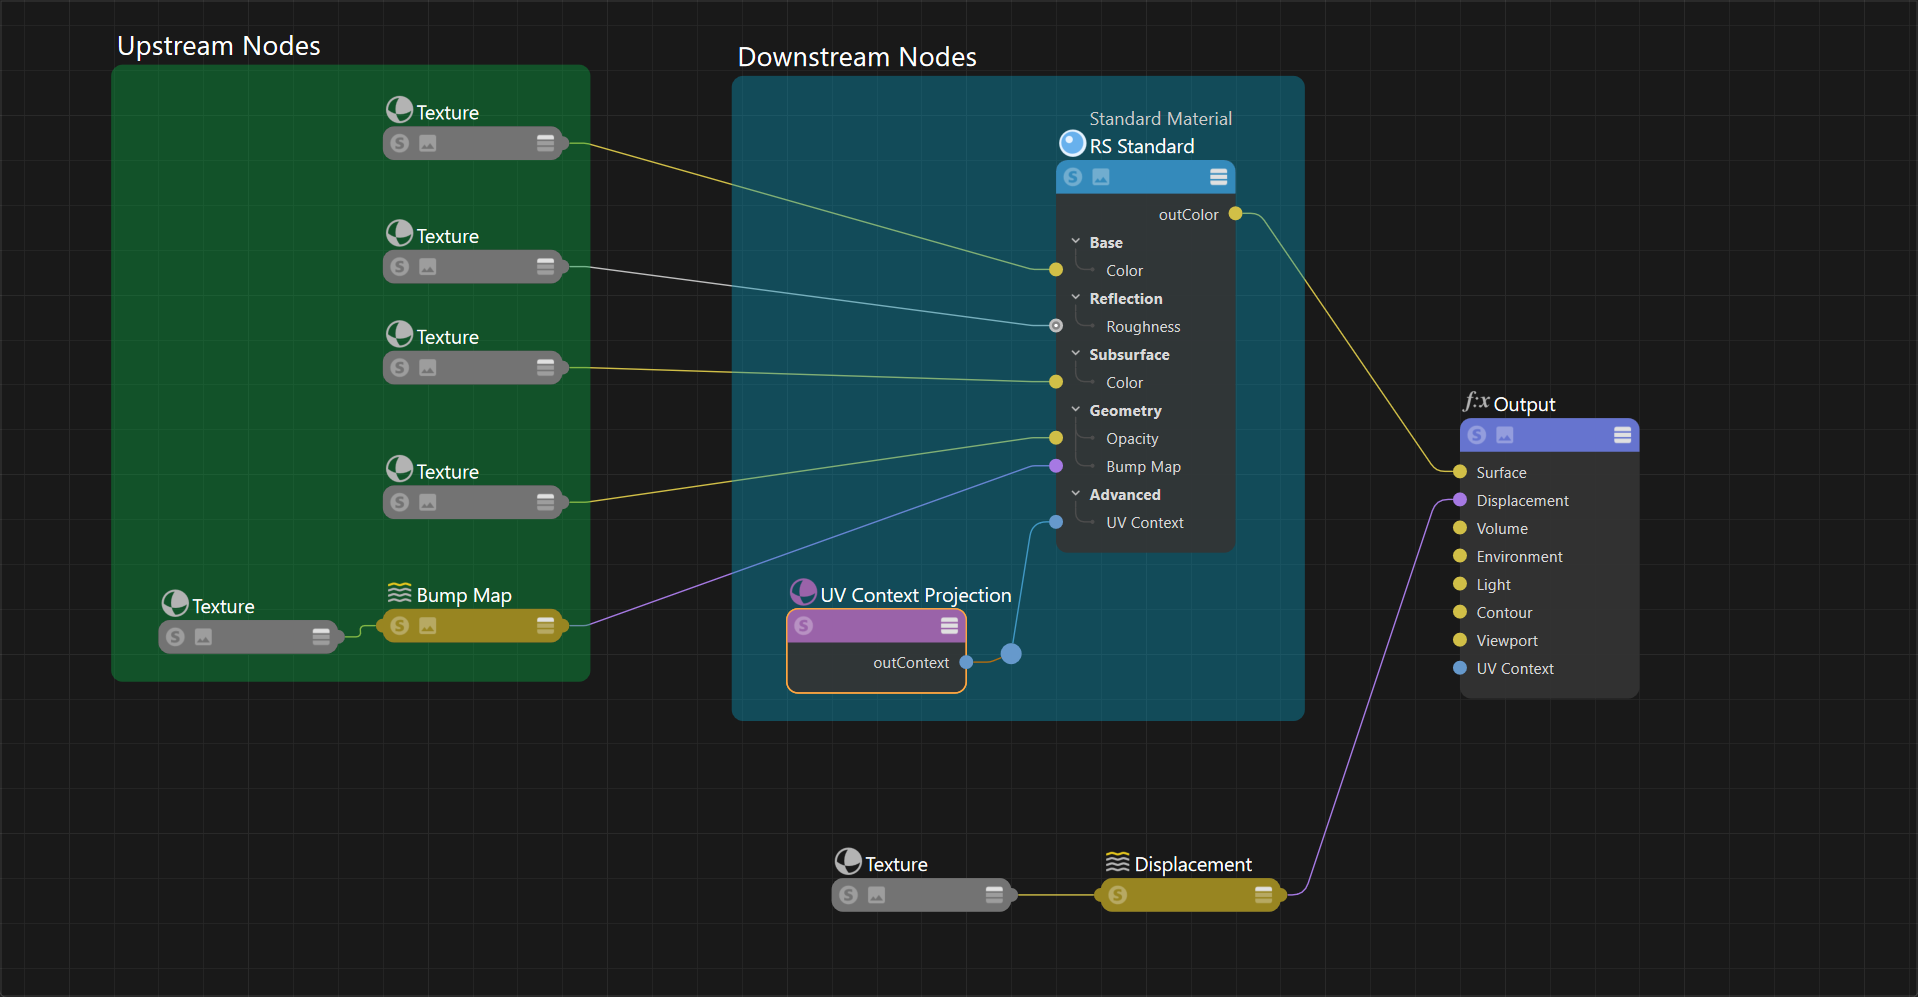Click the Output node fx icon
The image size is (1918, 997).
[1476, 402]
